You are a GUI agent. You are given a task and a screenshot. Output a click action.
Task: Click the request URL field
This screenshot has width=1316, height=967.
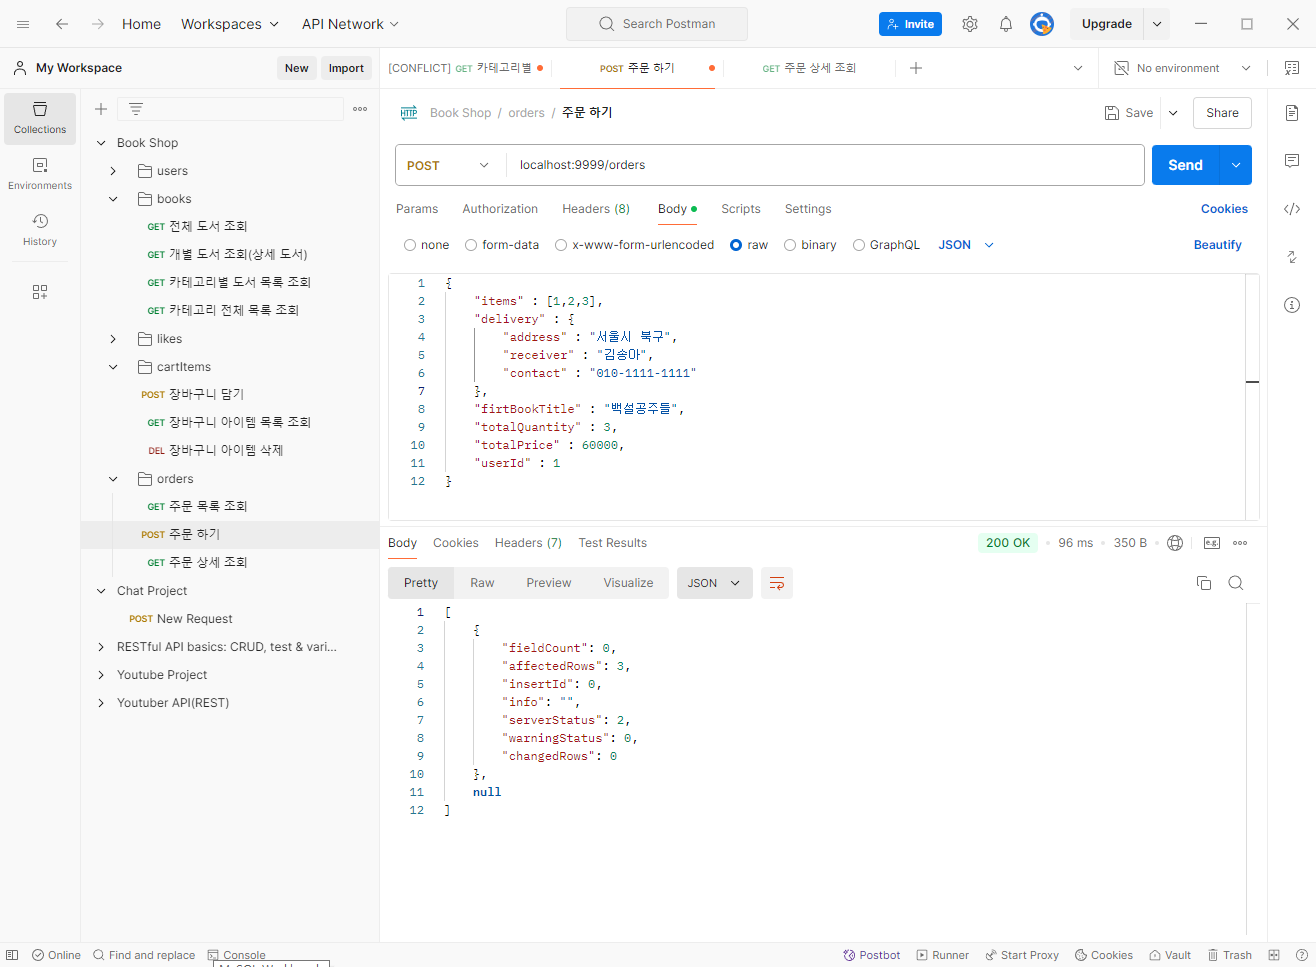coord(825,165)
